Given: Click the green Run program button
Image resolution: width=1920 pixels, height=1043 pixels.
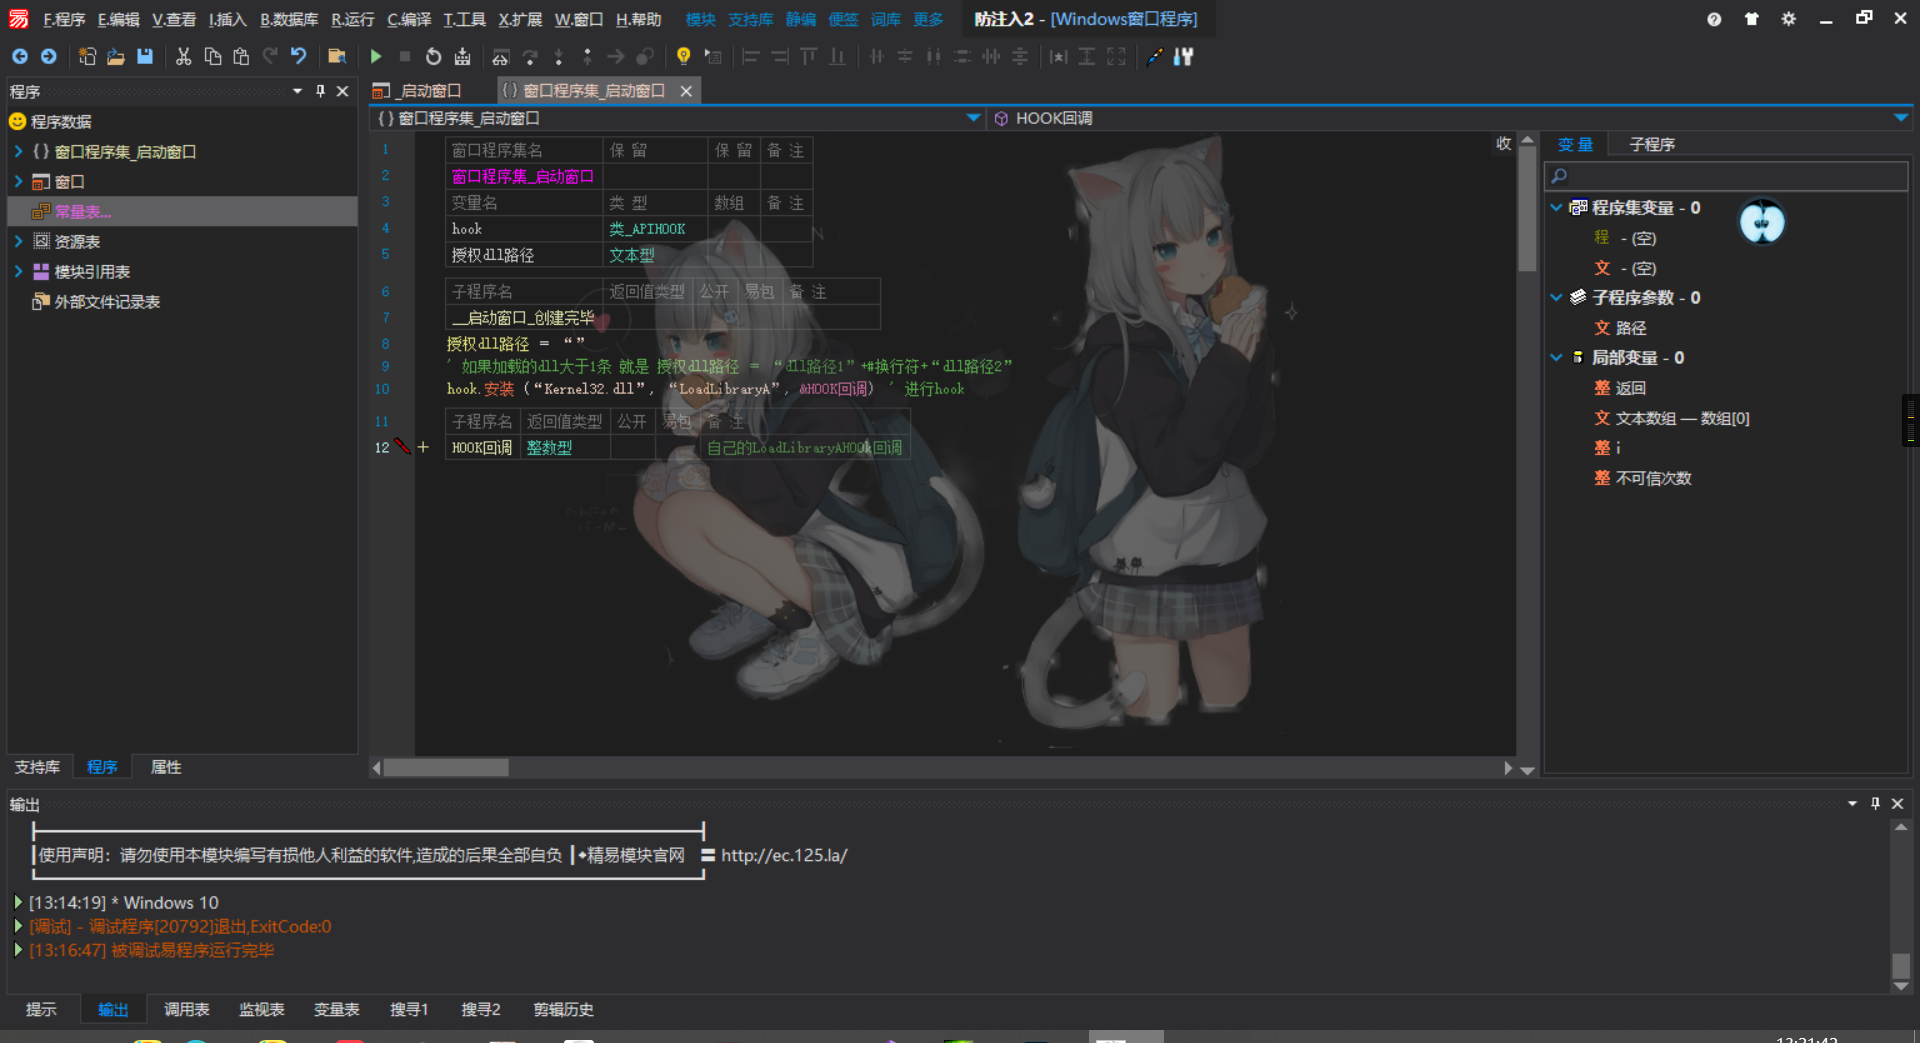Looking at the screenshot, I should tap(376, 57).
